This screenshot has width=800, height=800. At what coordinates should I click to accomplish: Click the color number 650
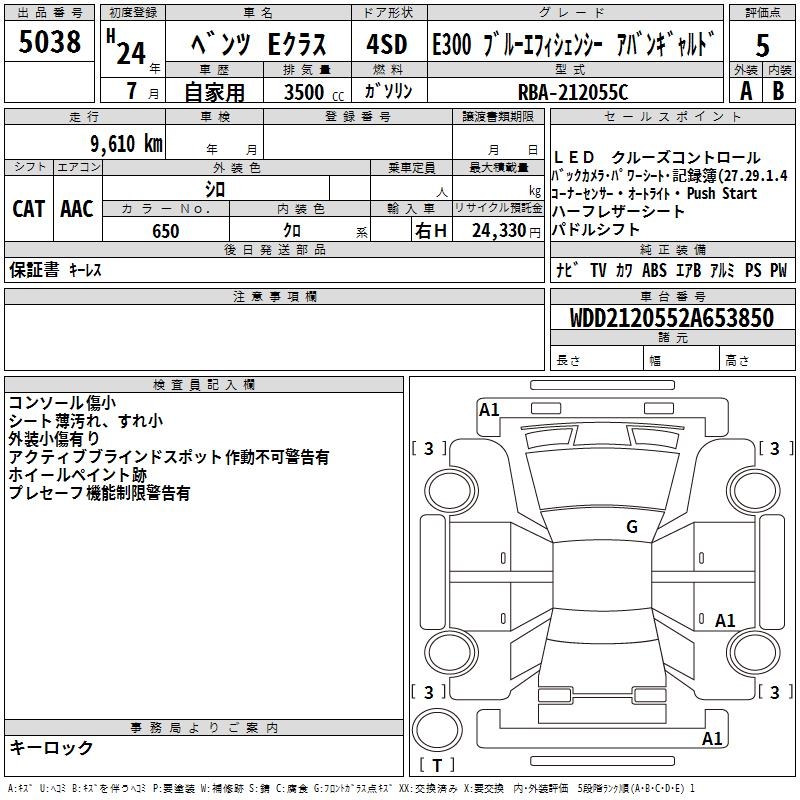[x=166, y=231]
